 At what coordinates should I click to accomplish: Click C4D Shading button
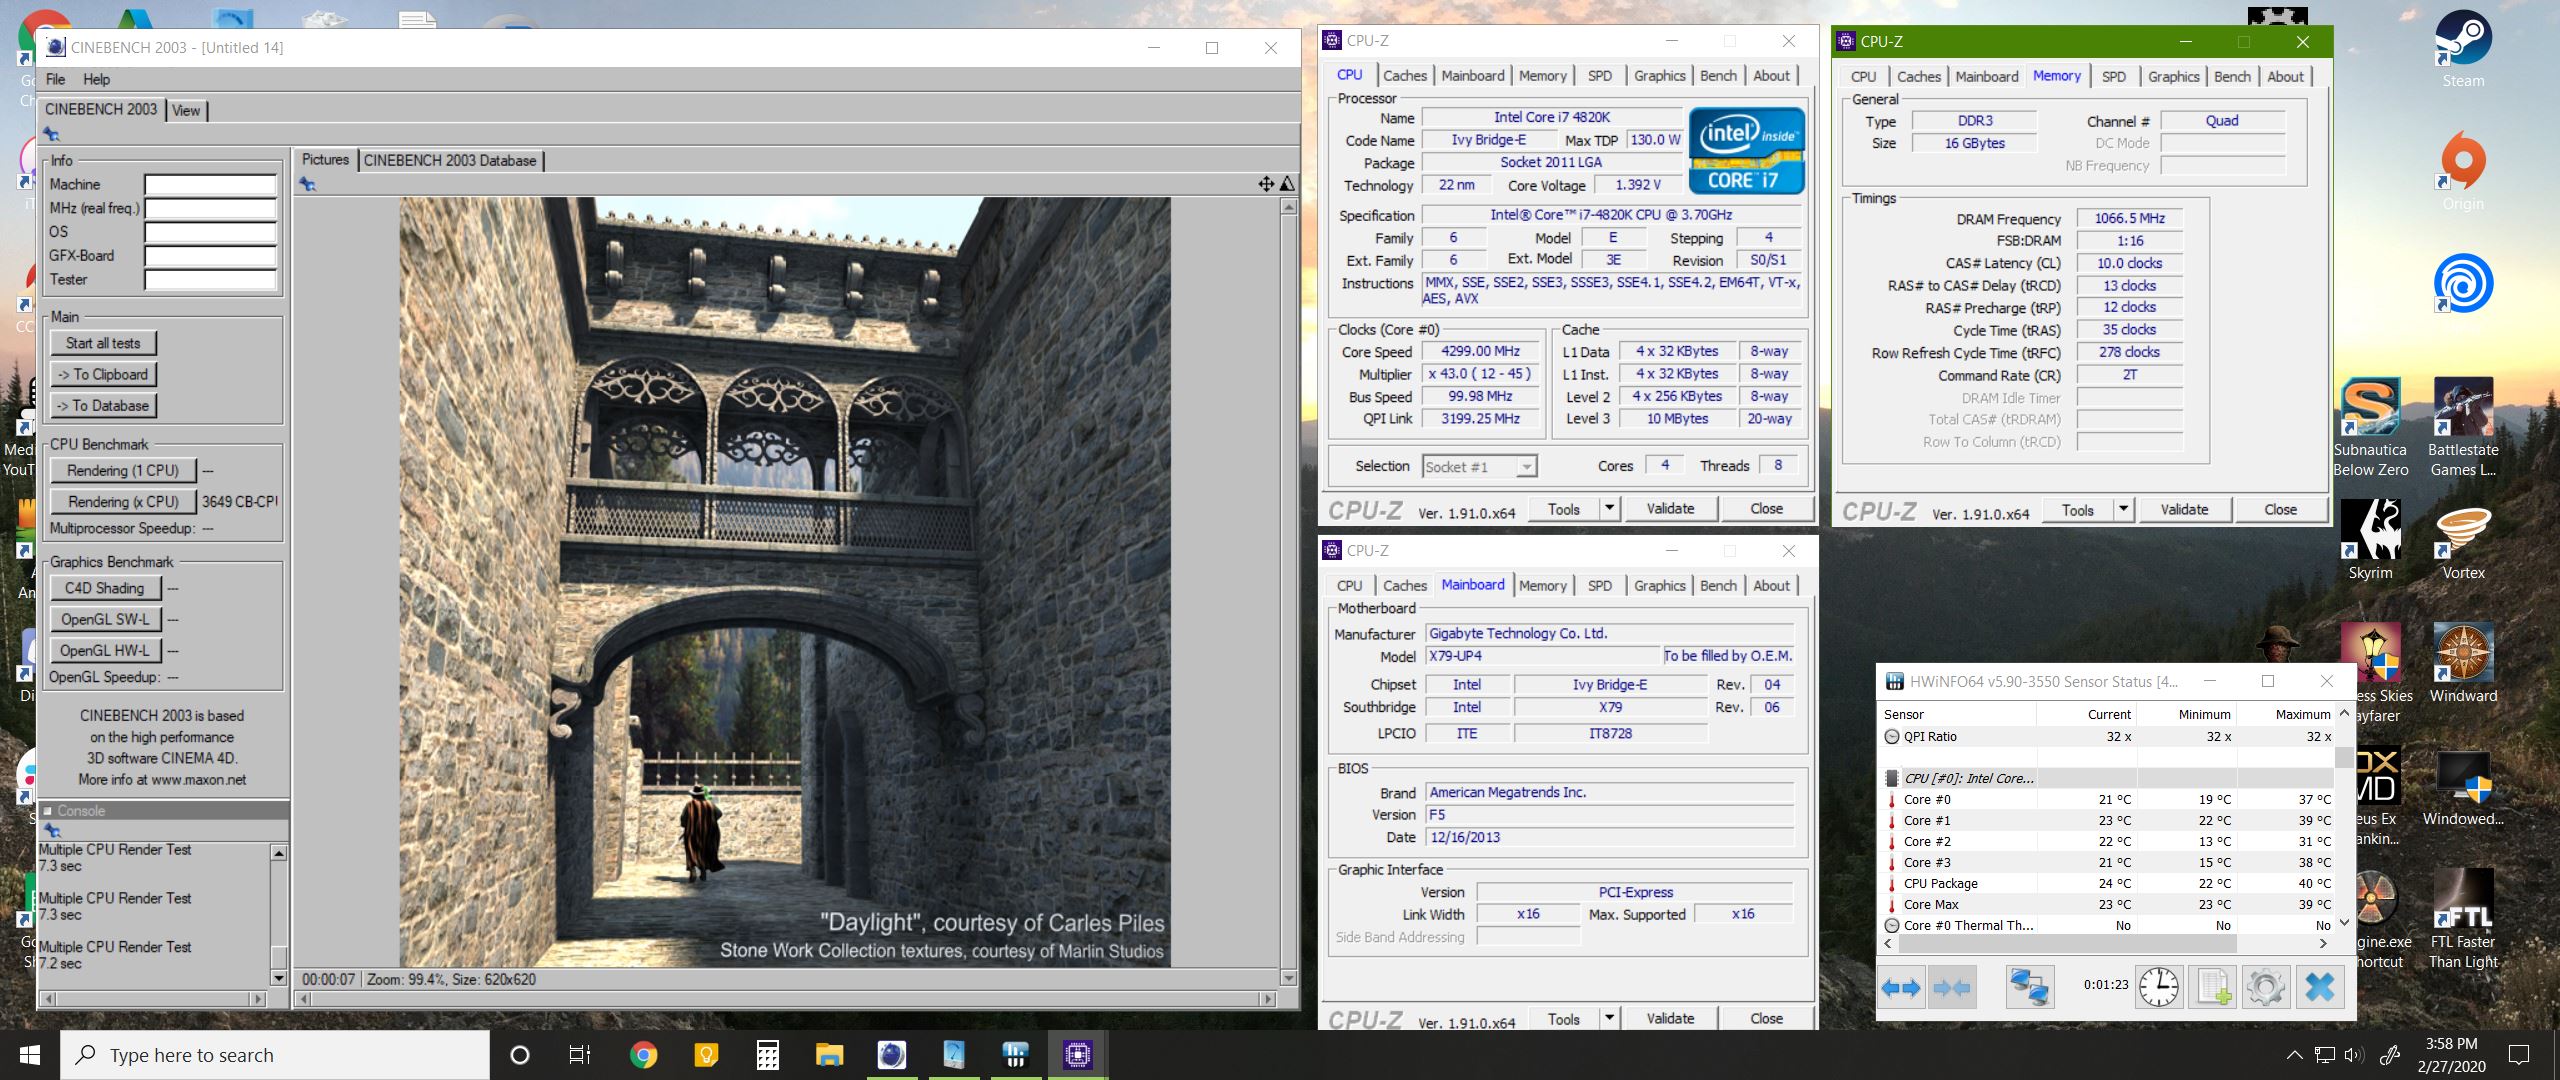pyautogui.click(x=105, y=588)
